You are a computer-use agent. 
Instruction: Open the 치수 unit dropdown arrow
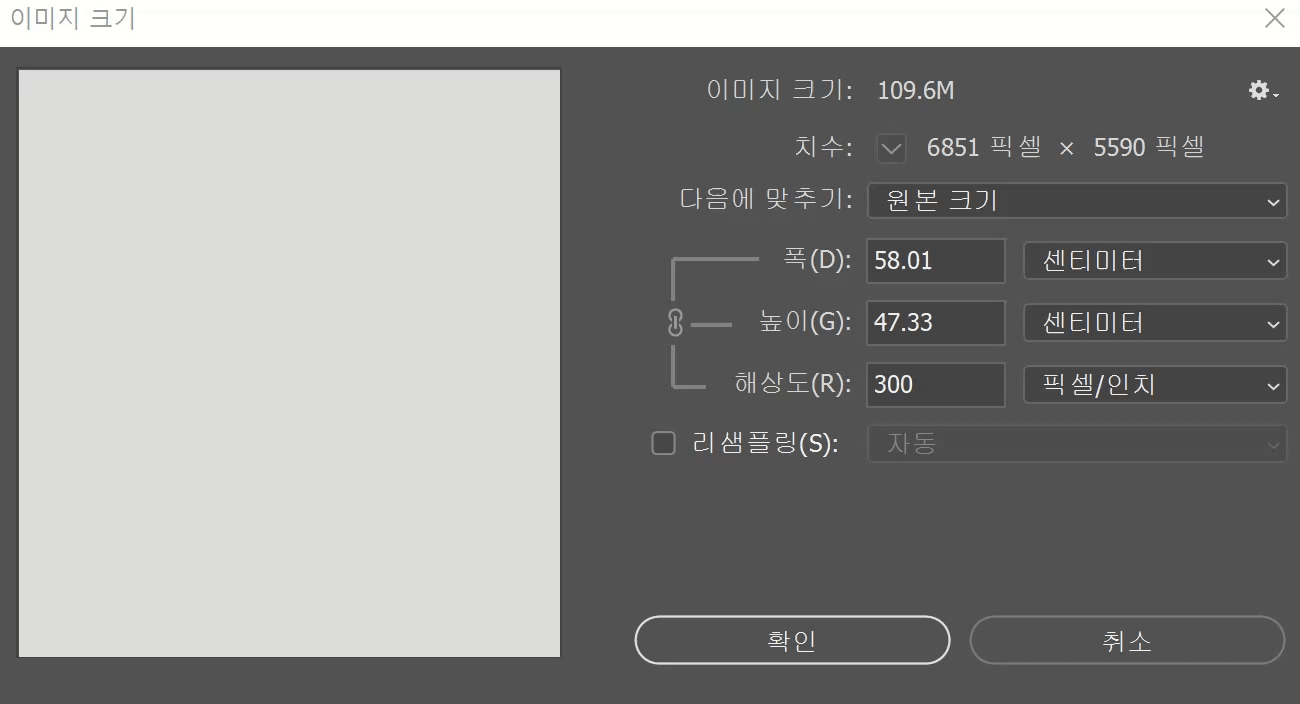[891, 149]
